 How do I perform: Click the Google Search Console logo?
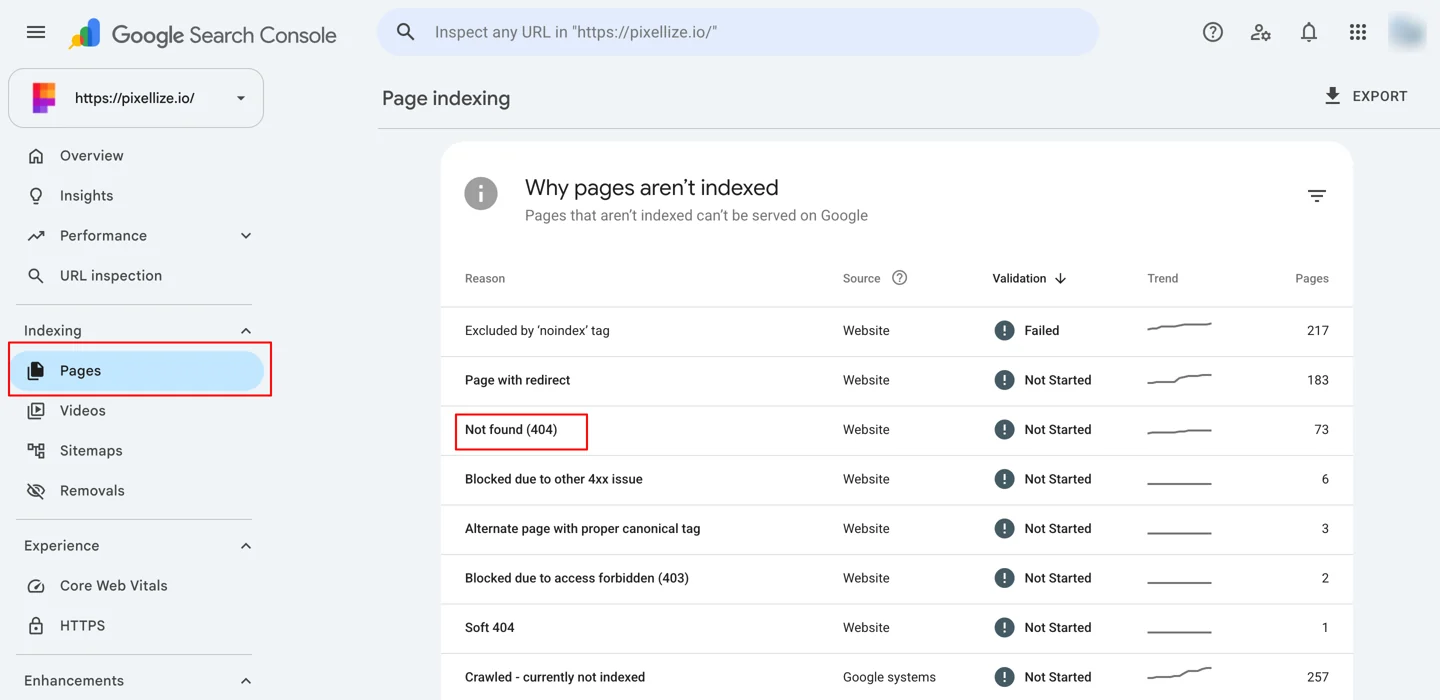click(x=203, y=34)
